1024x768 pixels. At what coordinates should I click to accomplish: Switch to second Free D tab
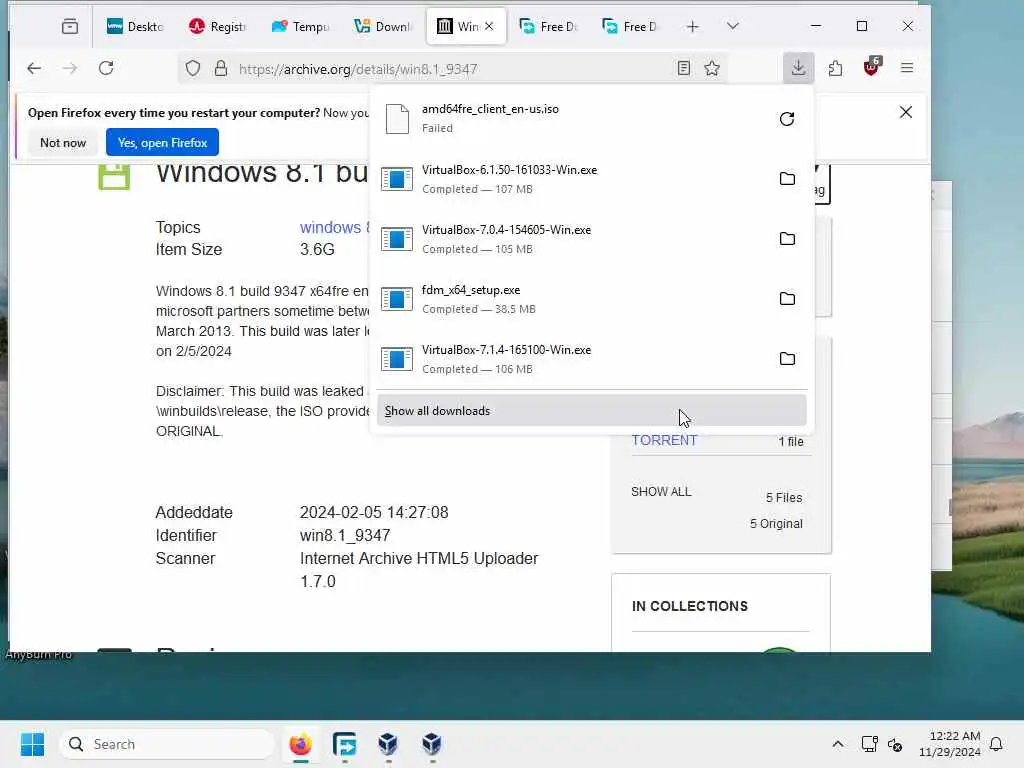point(631,27)
